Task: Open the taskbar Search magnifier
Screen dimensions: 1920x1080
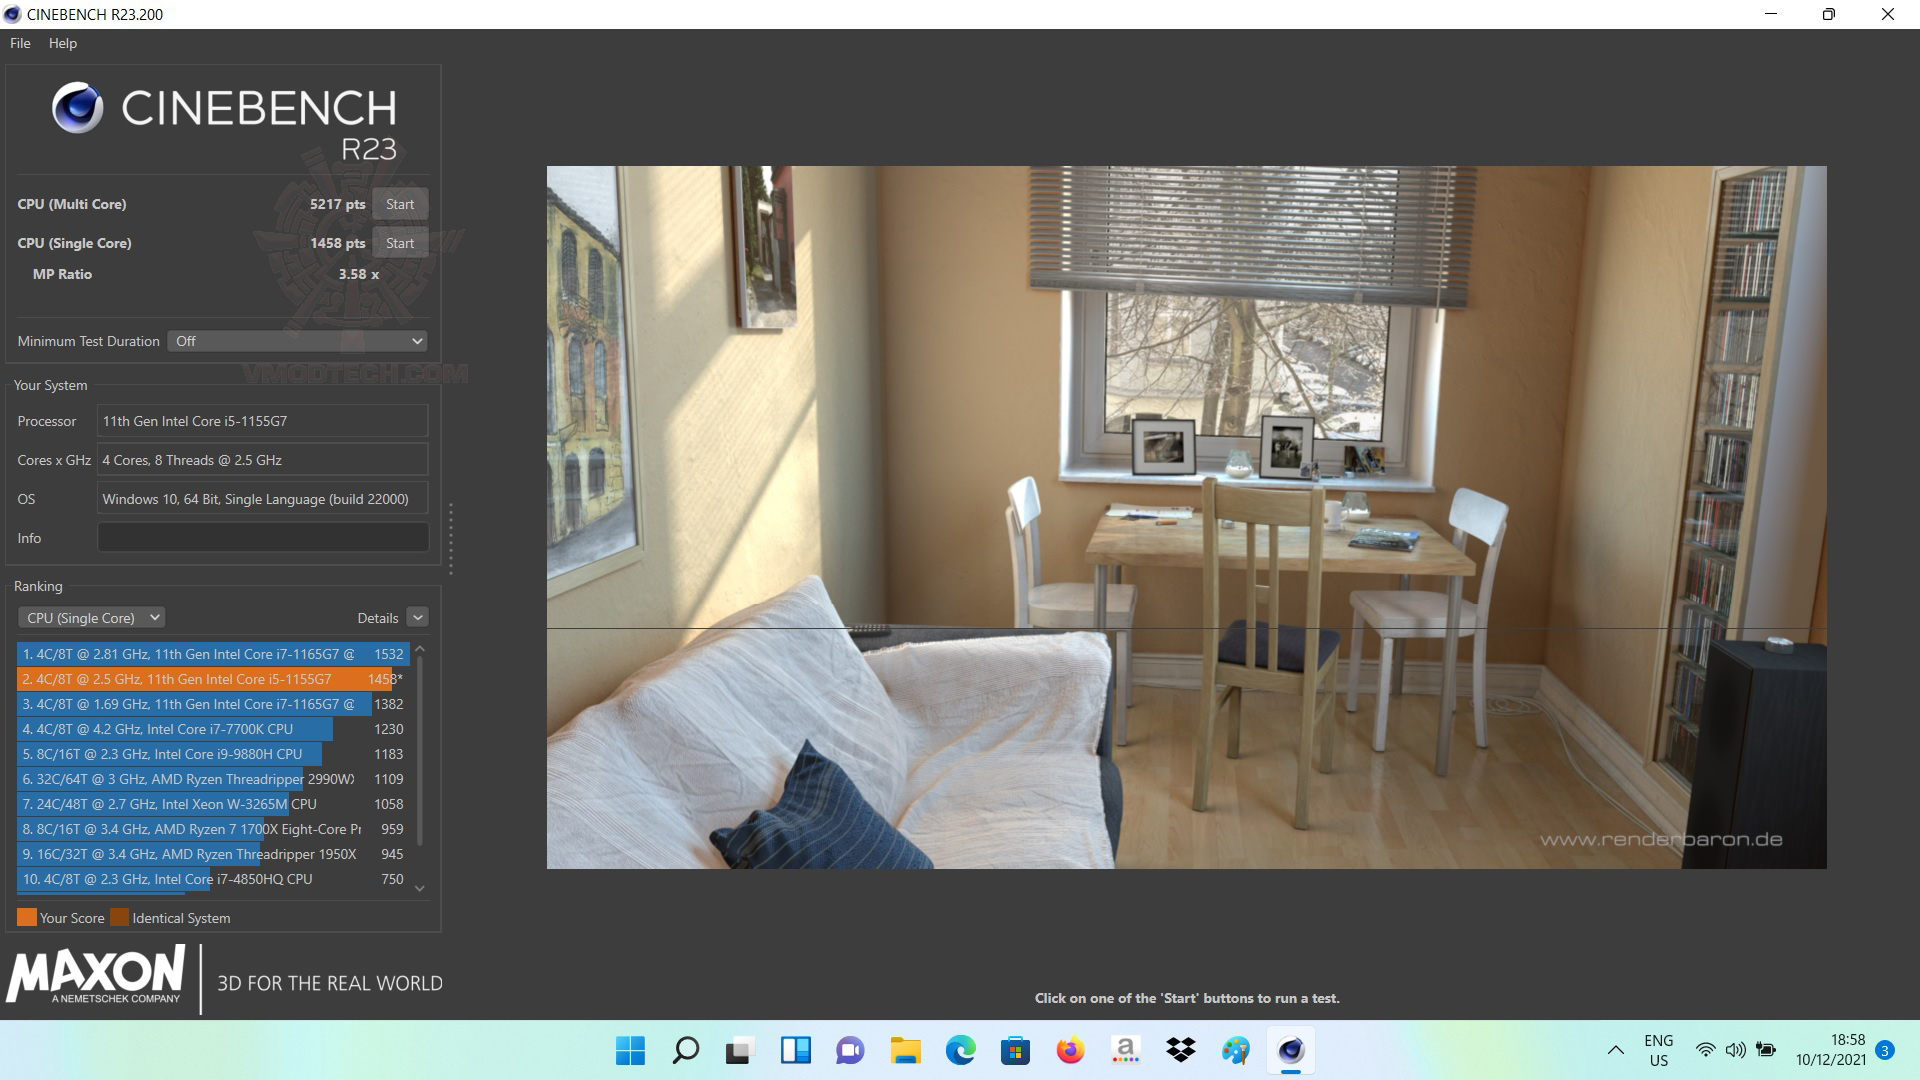Action: pyautogui.click(x=686, y=1050)
